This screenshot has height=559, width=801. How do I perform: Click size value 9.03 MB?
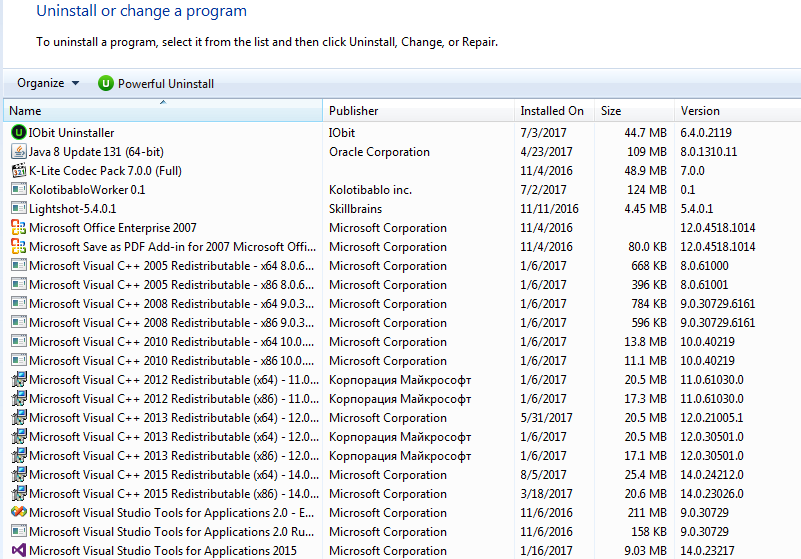pos(645,550)
